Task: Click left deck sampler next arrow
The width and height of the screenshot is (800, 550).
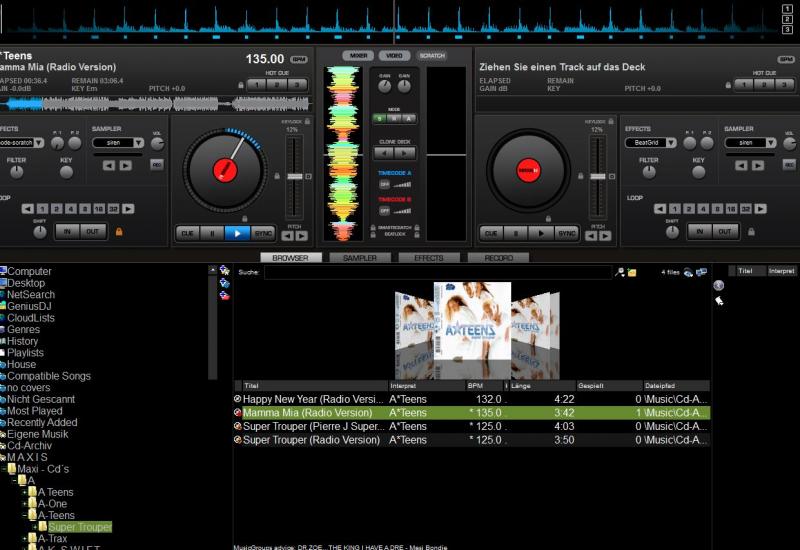Action: click(126, 165)
